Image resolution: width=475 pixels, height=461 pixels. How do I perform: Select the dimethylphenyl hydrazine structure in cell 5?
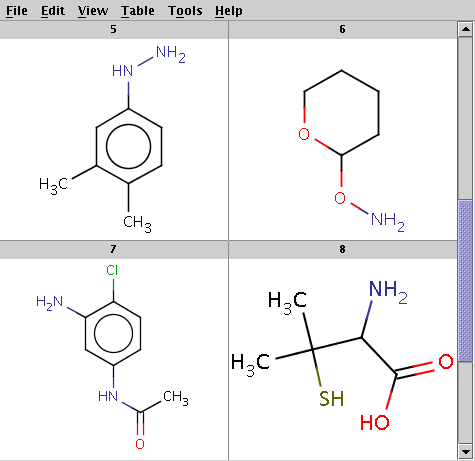tap(112, 139)
